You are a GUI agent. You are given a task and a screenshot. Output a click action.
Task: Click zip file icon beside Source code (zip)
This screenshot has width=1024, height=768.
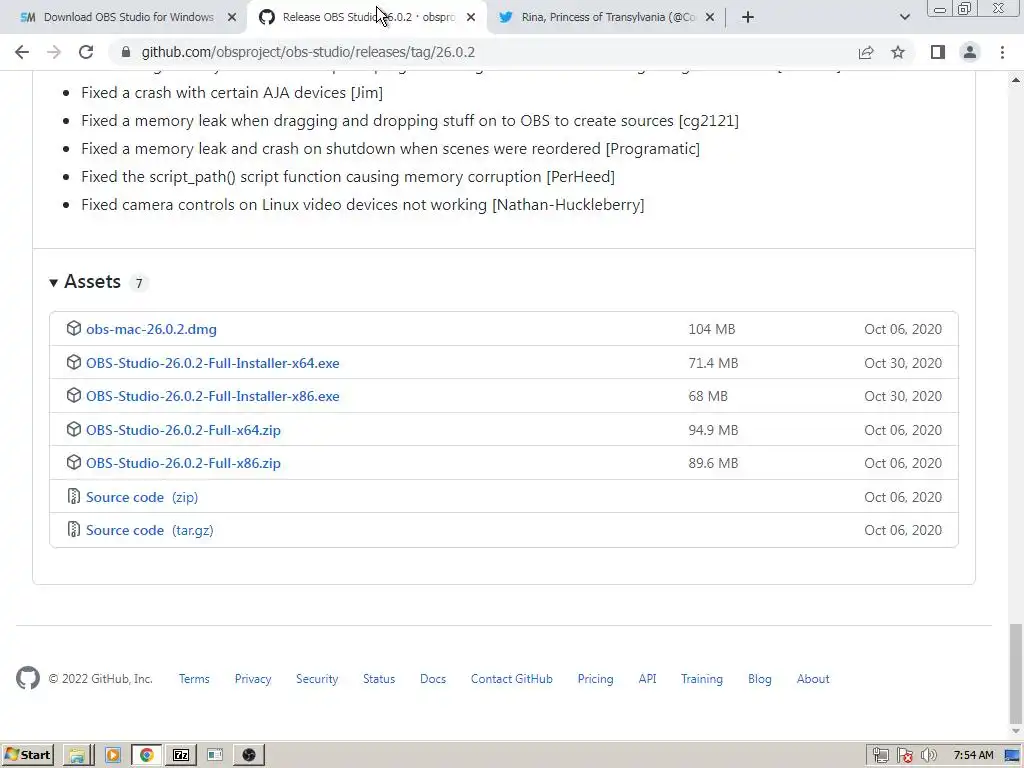pos(74,496)
